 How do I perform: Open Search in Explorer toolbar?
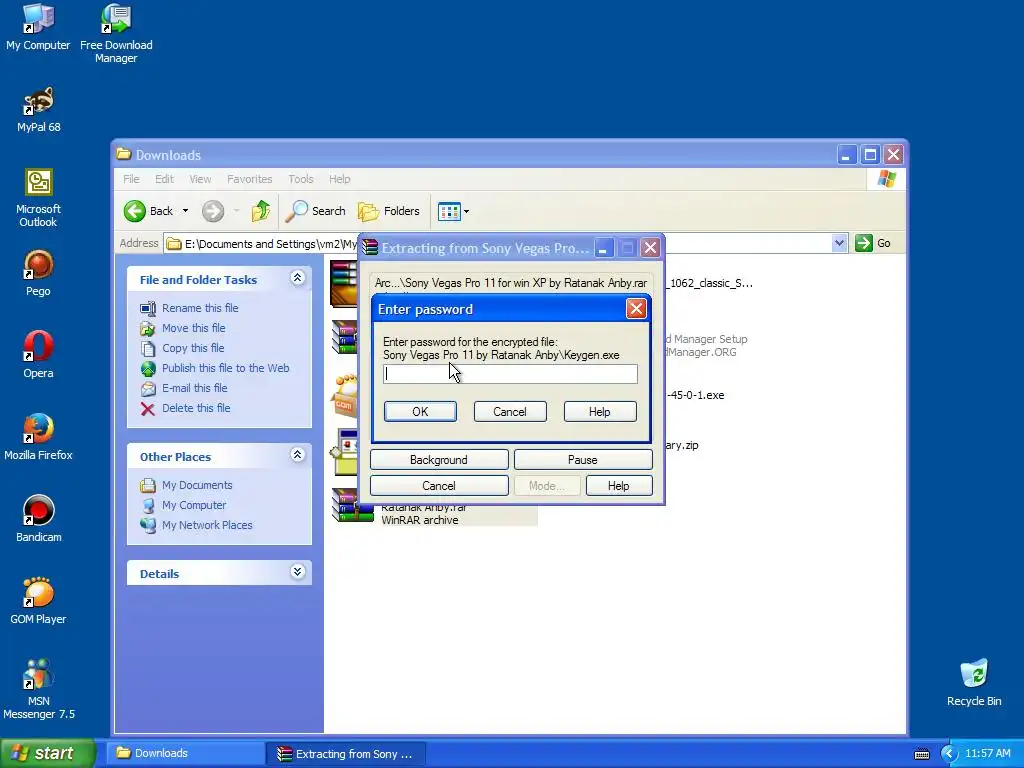(317, 211)
